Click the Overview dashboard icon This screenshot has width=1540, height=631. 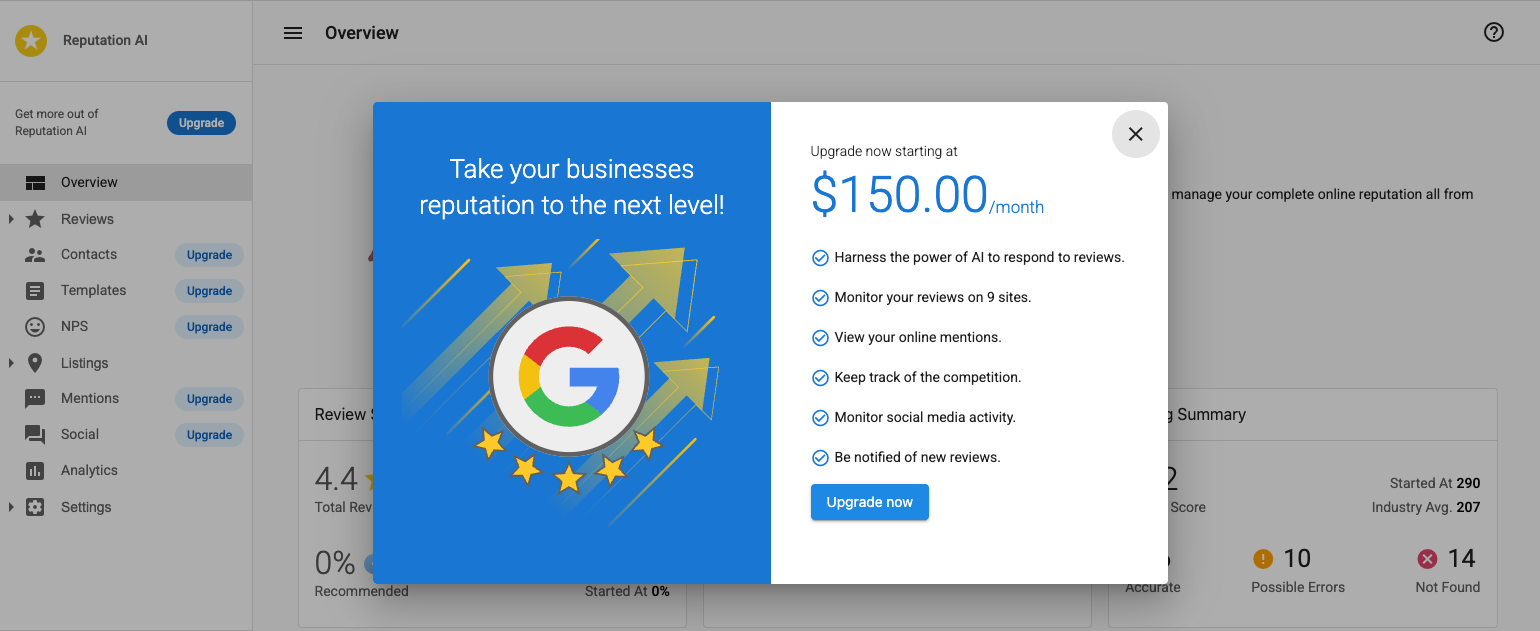[x=35, y=183]
